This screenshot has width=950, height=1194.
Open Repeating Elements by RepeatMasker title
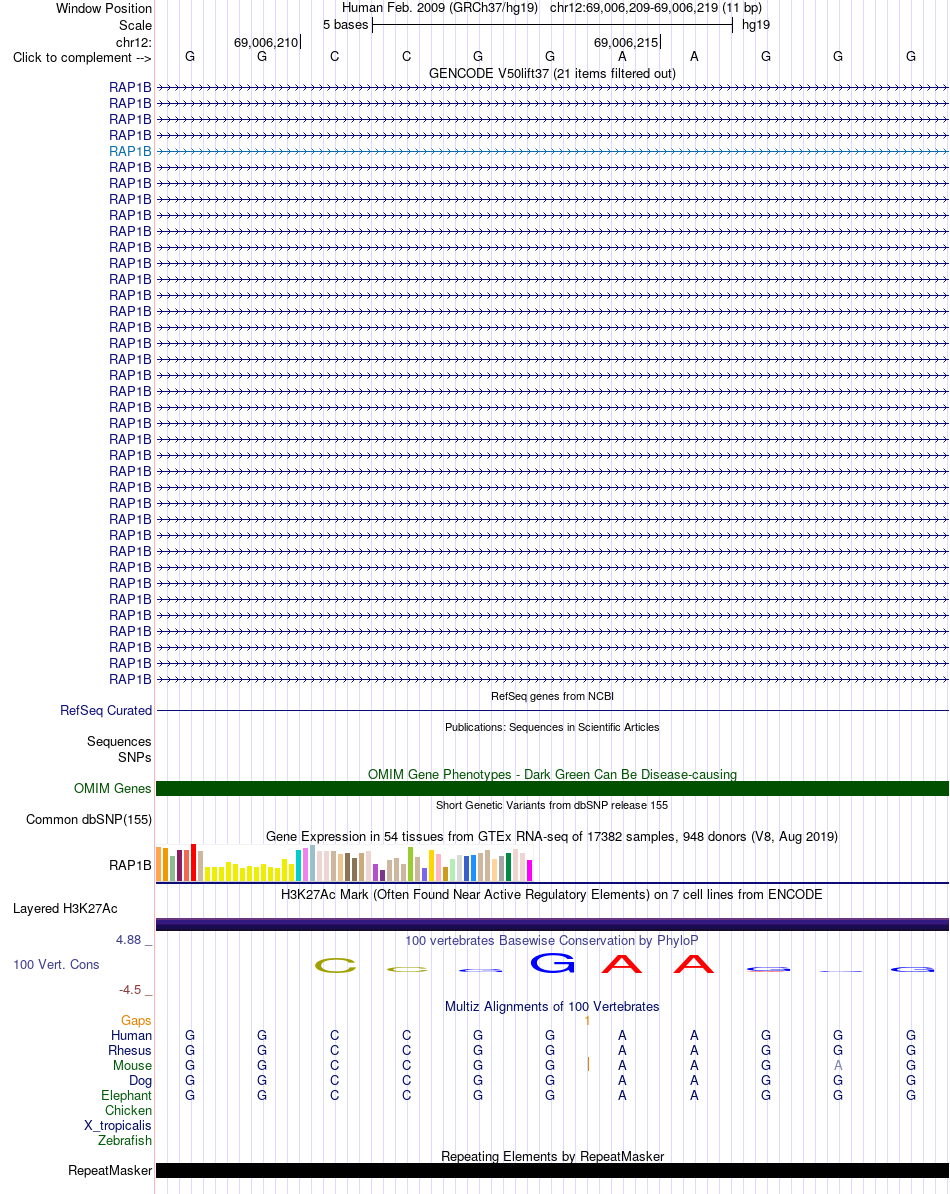point(552,1157)
